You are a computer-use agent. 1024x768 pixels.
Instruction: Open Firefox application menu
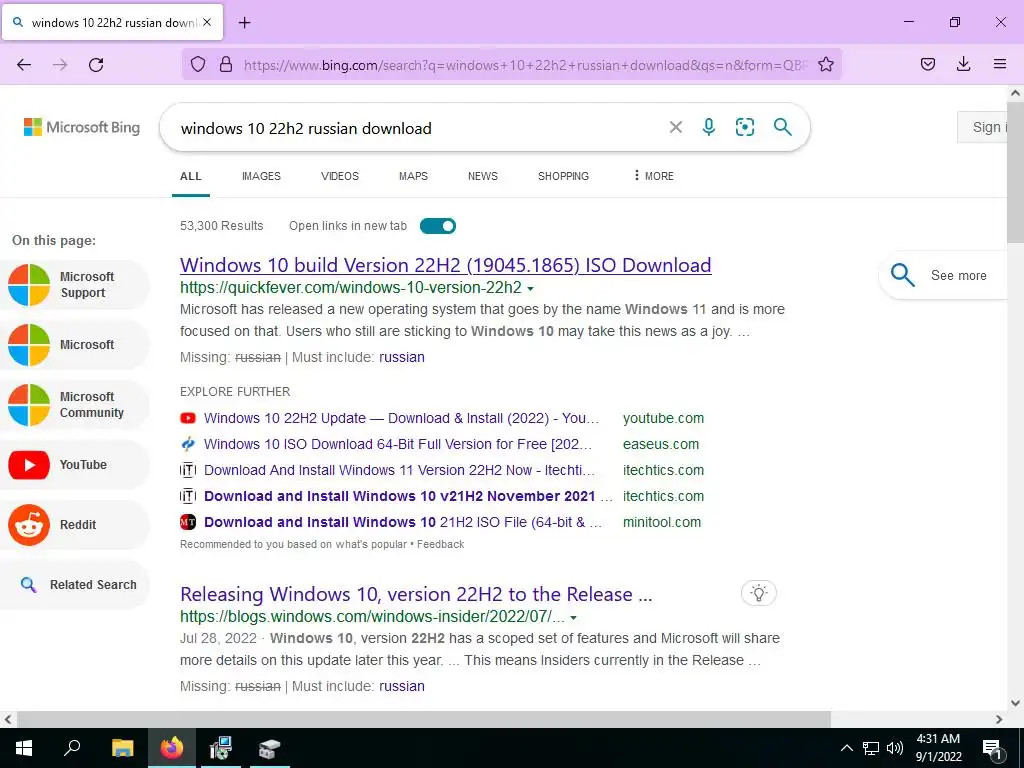click(x=999, y=64)
